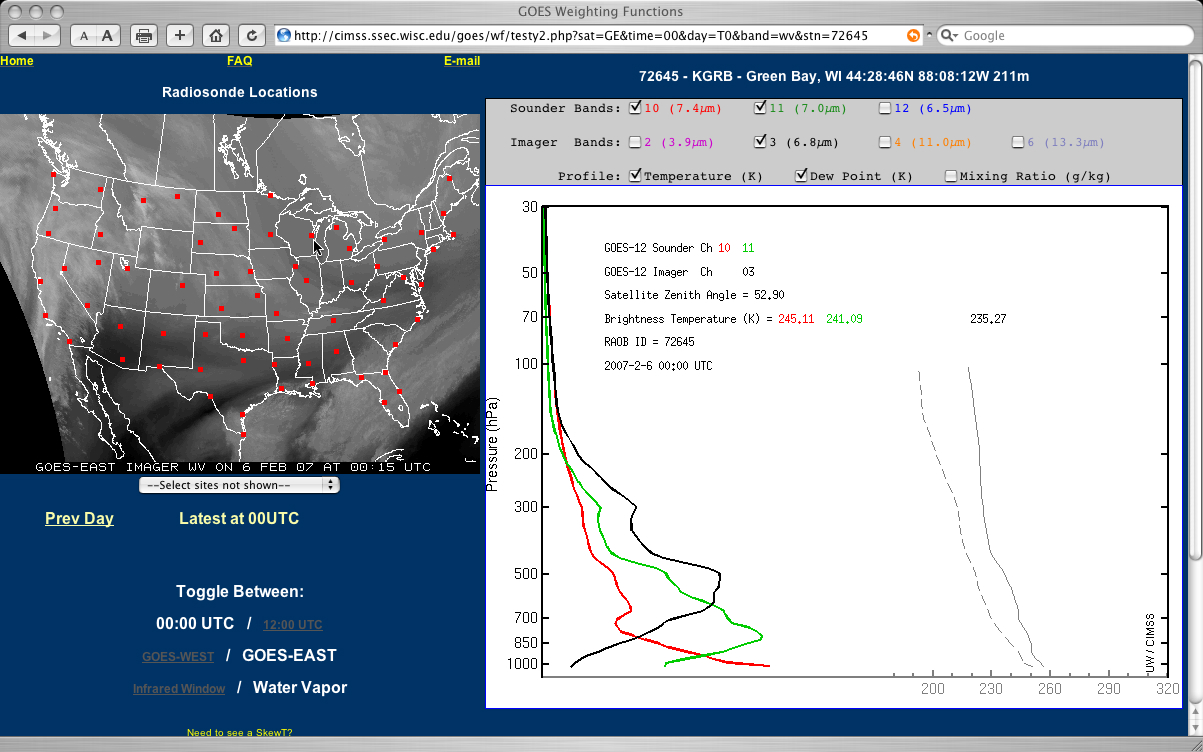Click 'Latest at 00UTC' text

[239, 518]
